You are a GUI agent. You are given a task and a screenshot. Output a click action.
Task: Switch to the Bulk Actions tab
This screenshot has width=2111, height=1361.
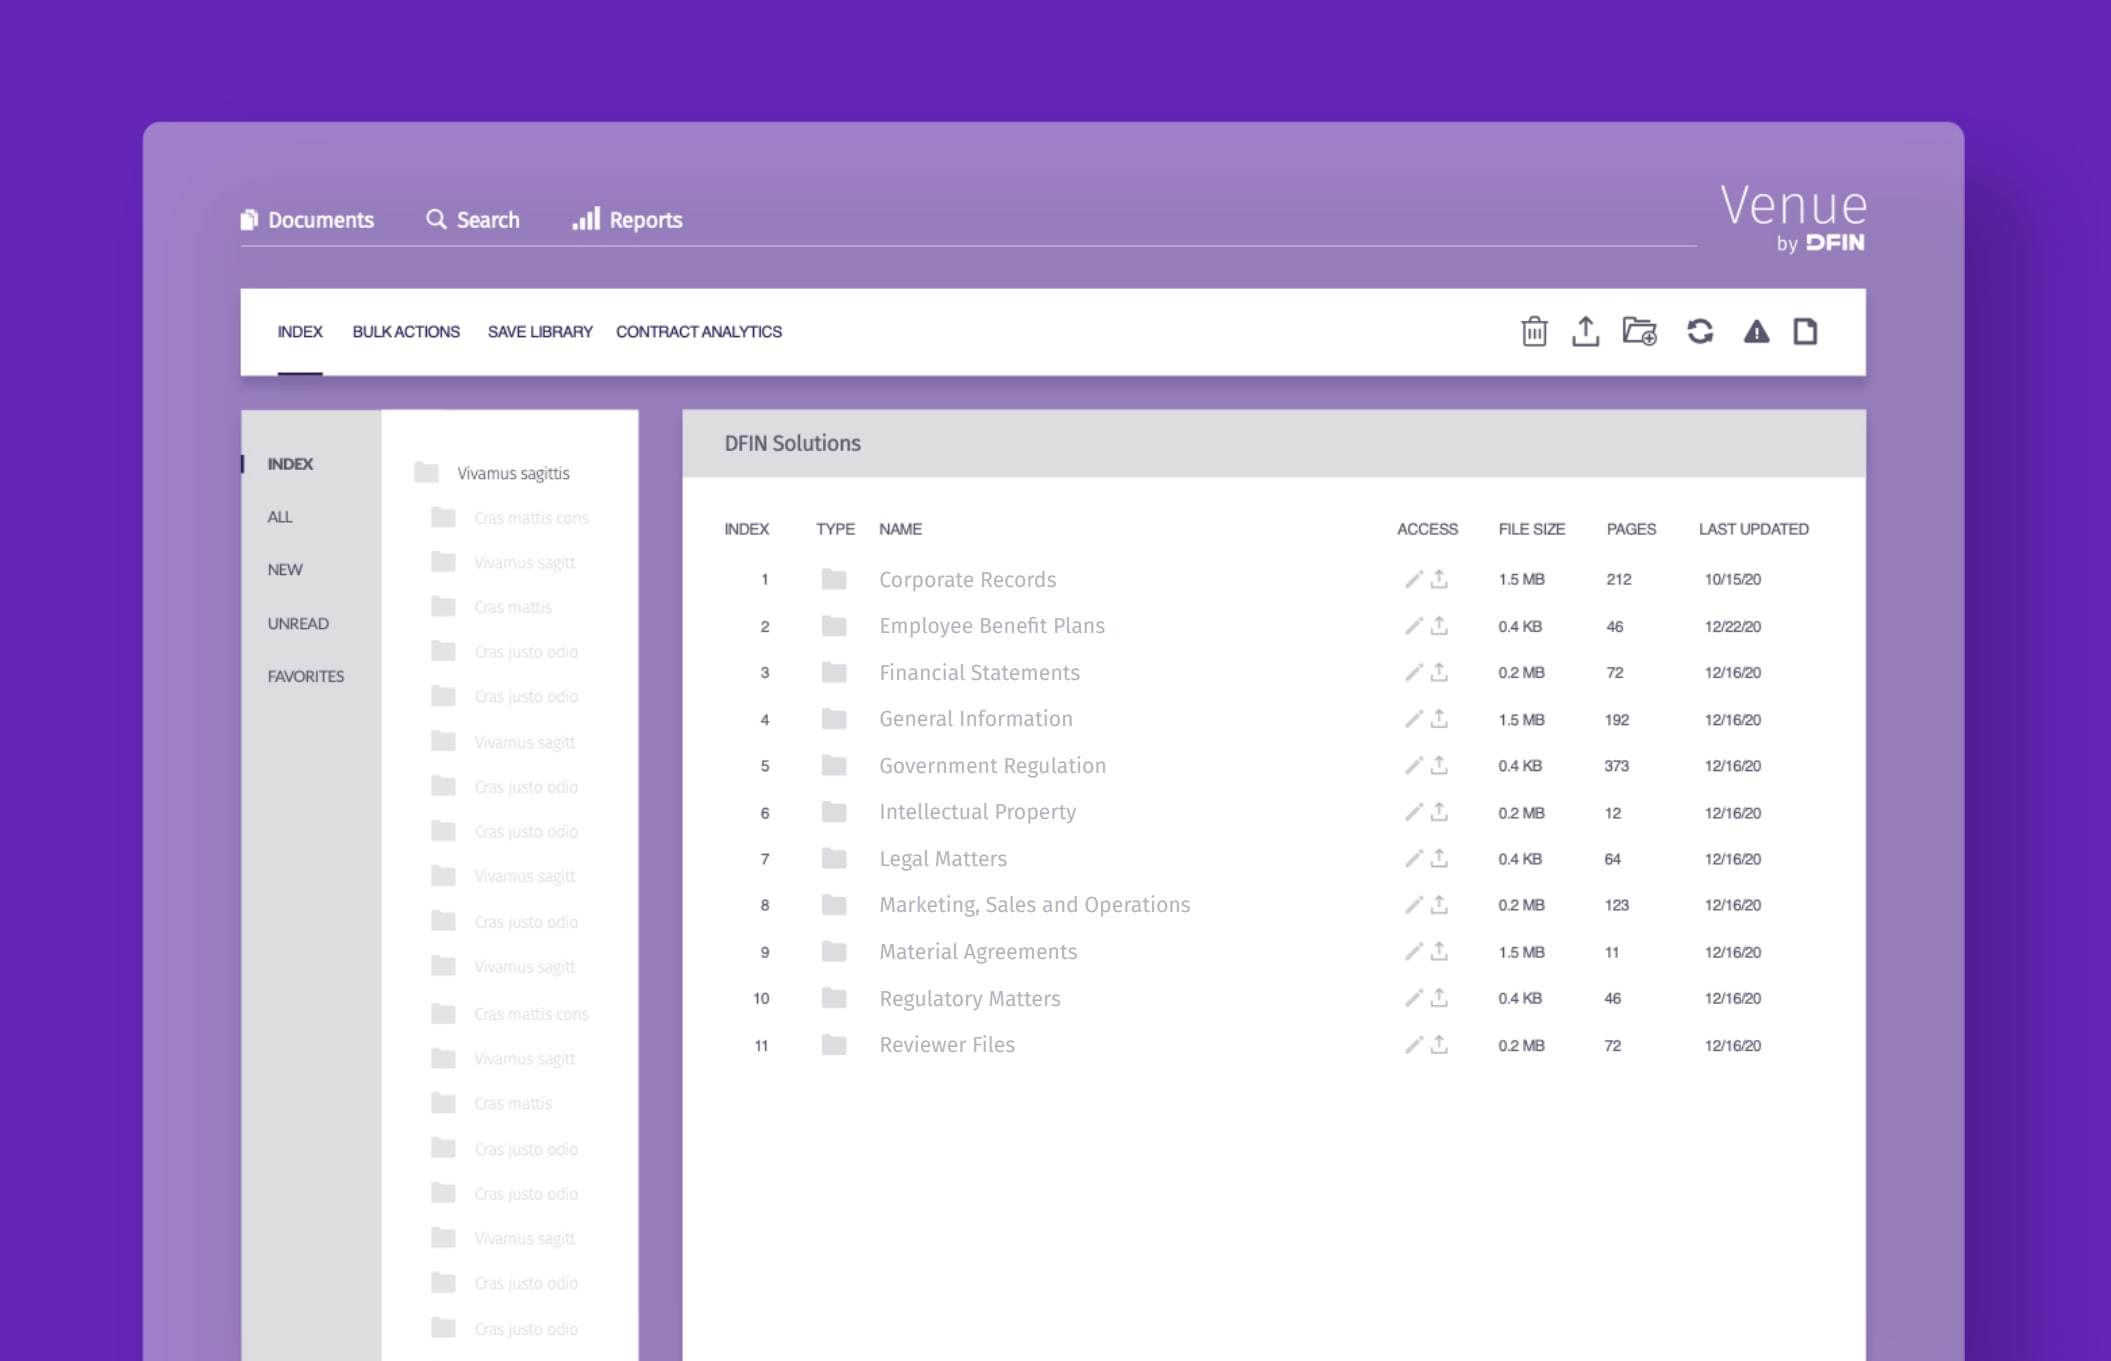[406, 332]
